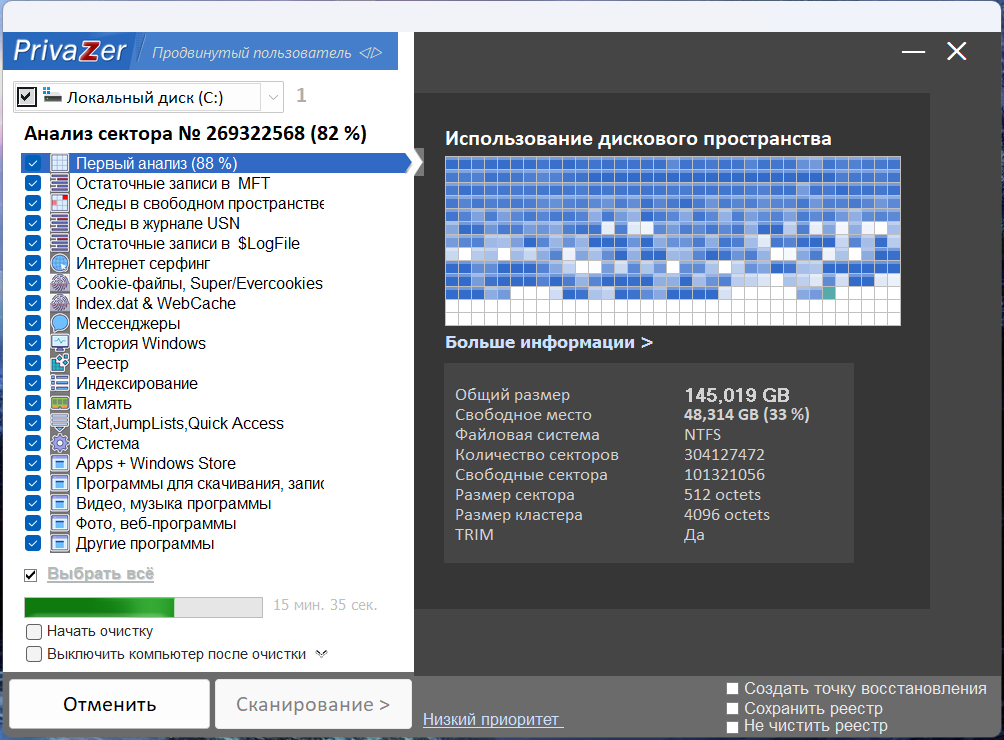This screenshot has width=1004, height=740.
Task: Click the Другие программы icon
Action: click(x=60, y=543)
